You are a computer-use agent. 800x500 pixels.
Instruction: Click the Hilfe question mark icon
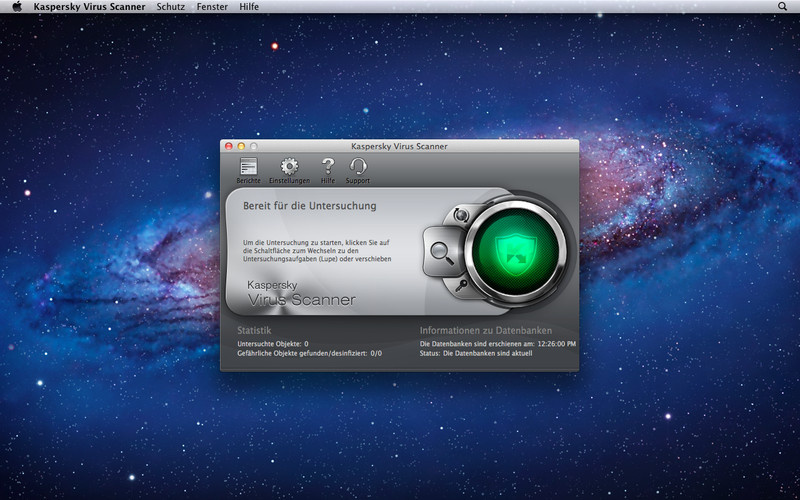[327, 168]
